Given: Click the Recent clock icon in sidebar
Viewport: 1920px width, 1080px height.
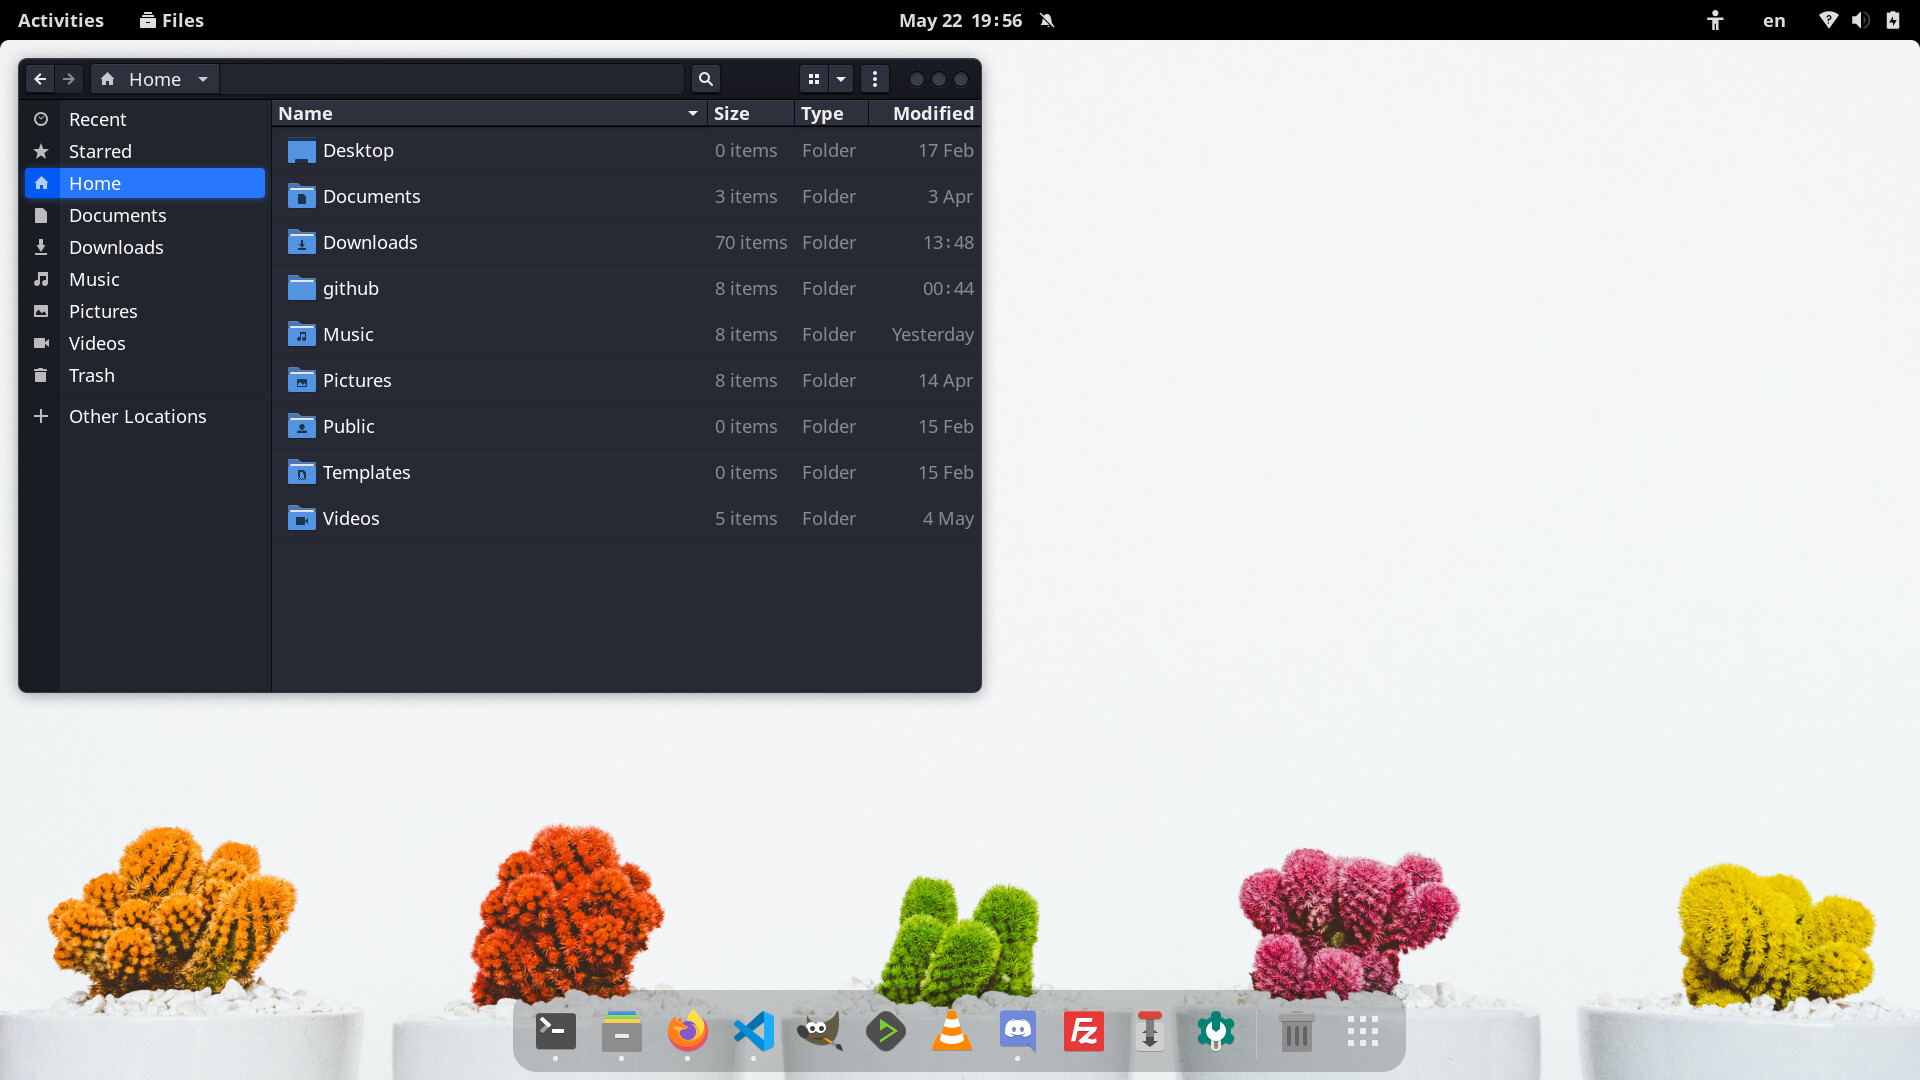Looking at the screenshot, I should click(41, 119).
